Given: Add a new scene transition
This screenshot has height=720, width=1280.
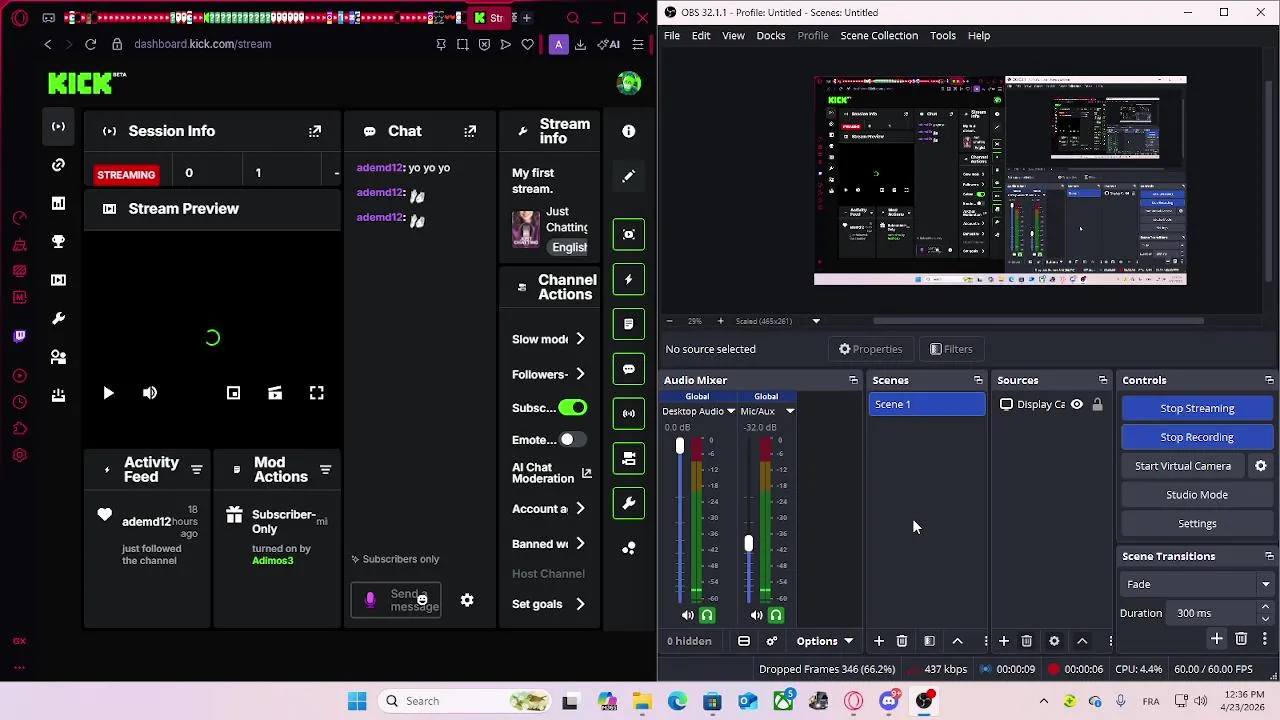Looking at the screenshot, I should pyautogui.click(x=1217, y=639).
